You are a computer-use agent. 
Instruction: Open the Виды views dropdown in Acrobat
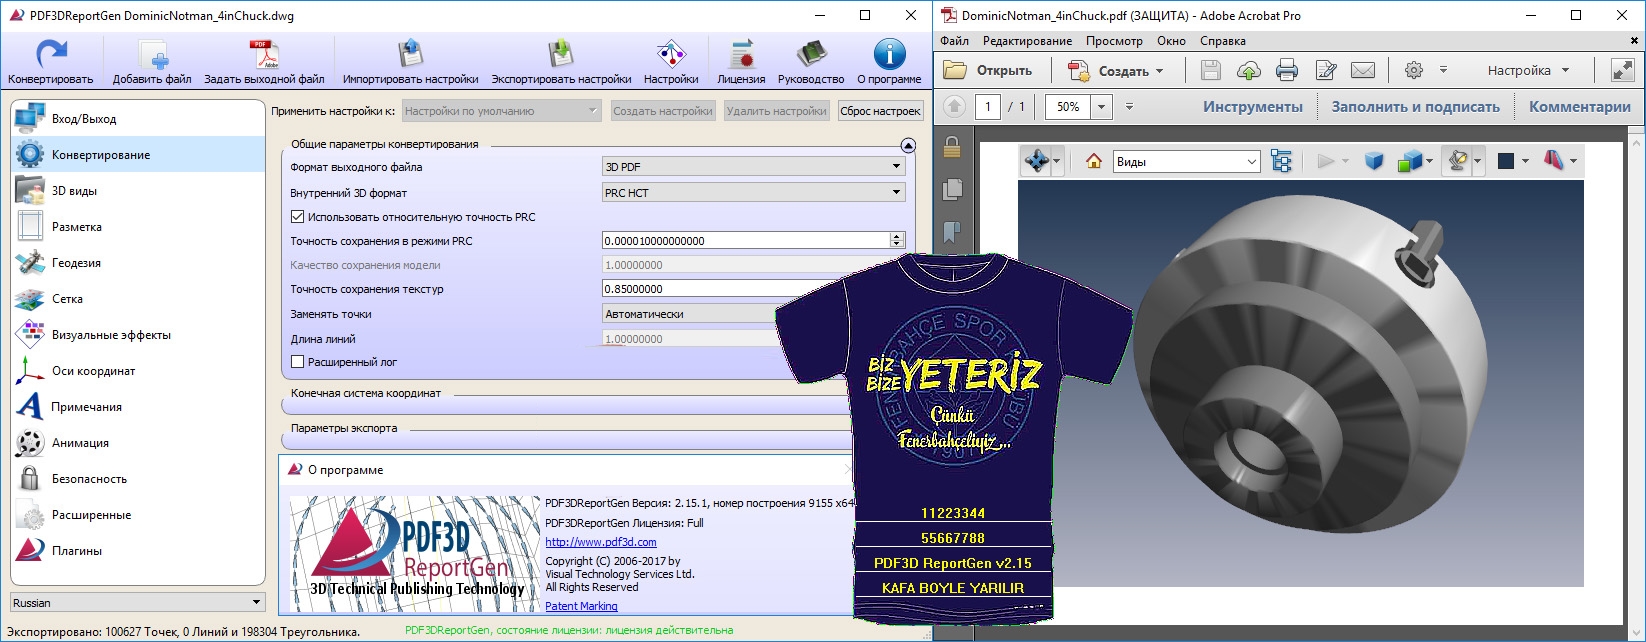(x=1186, y=161)
